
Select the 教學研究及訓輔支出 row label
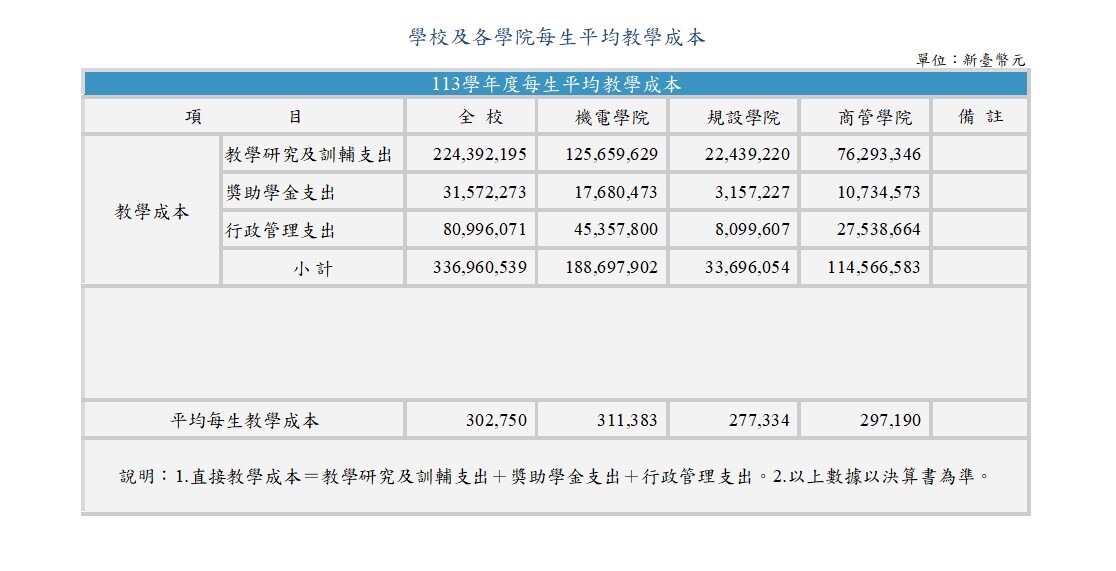(308, 155)
